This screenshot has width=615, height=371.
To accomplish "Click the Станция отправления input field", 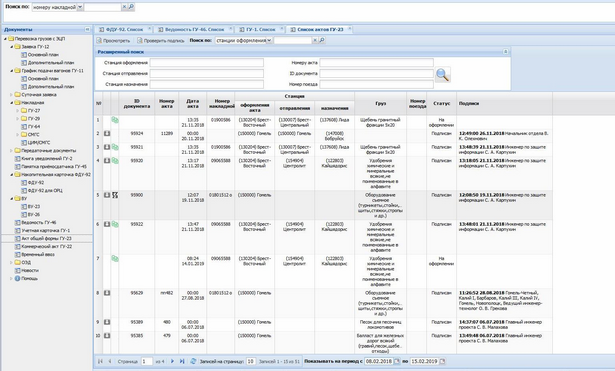I will coord(207,73).
